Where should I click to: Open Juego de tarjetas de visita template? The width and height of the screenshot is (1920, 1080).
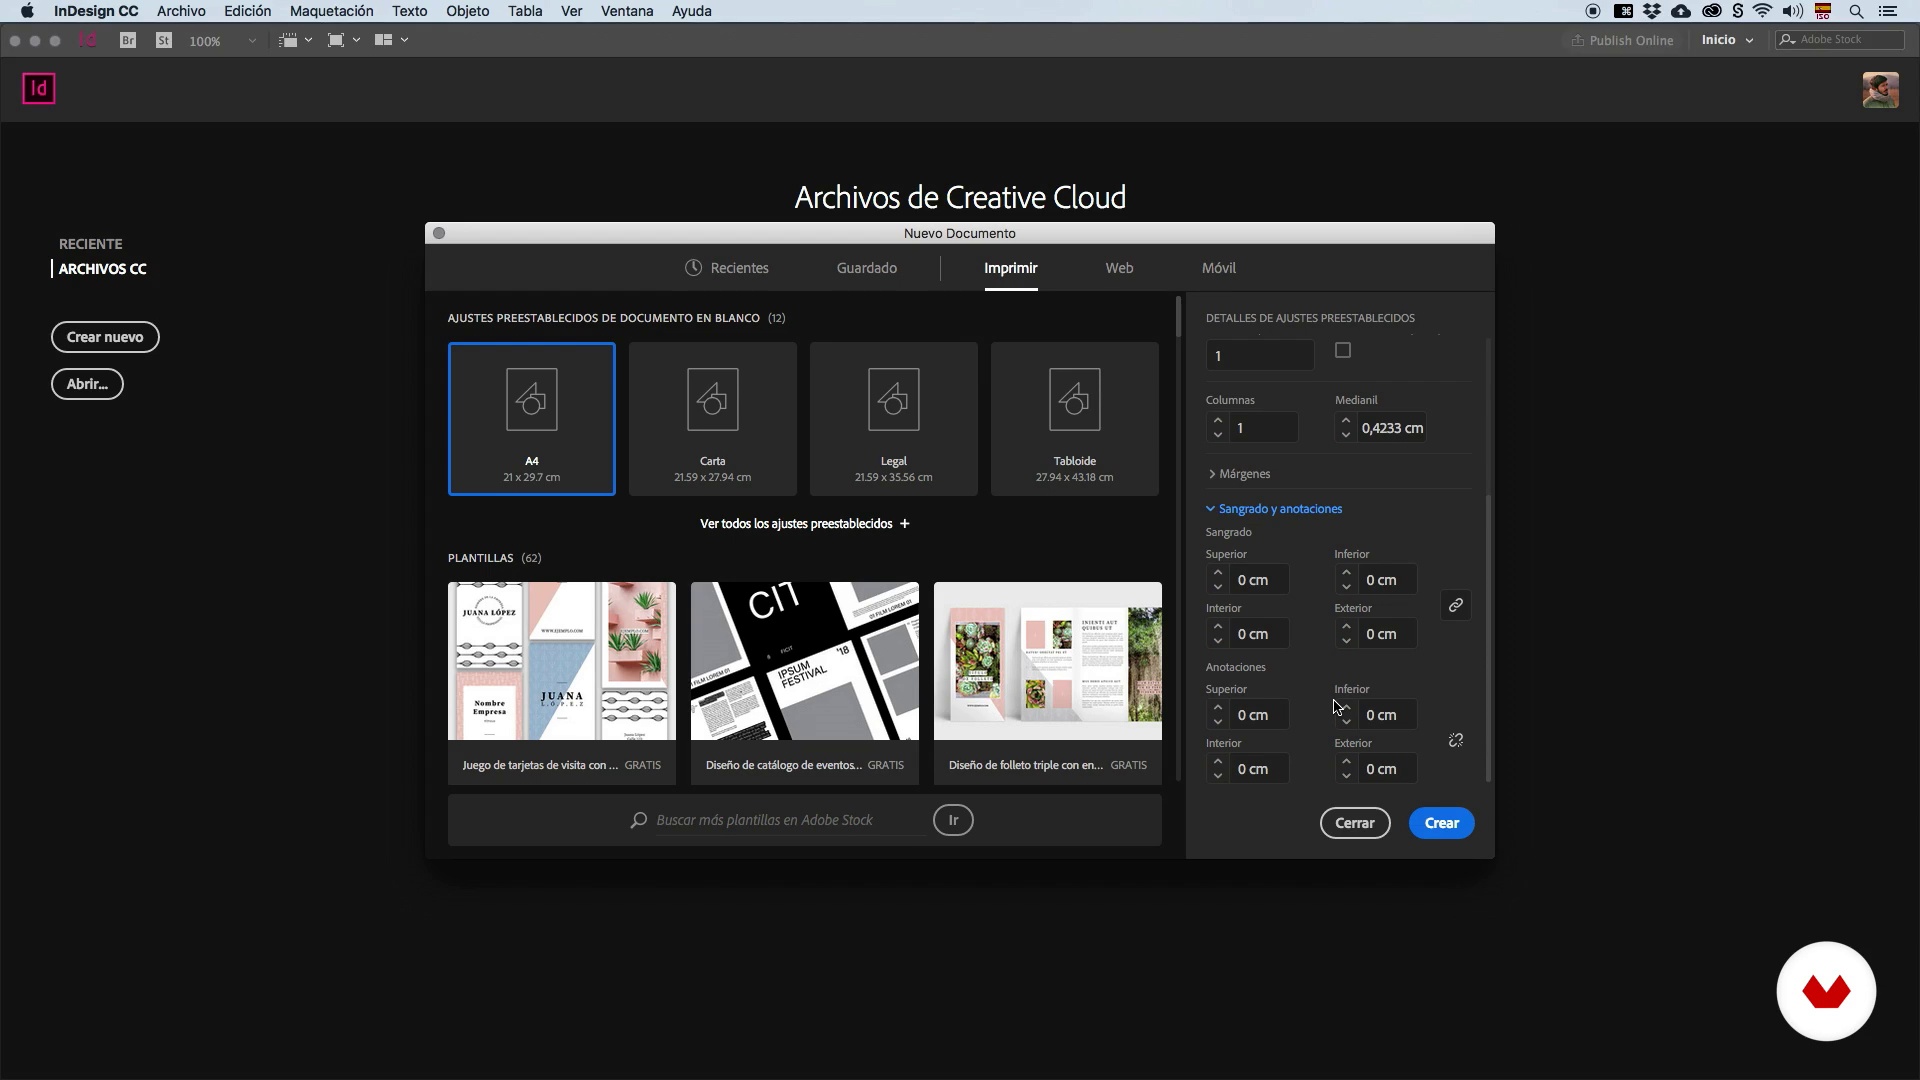[x=562, y=684]
